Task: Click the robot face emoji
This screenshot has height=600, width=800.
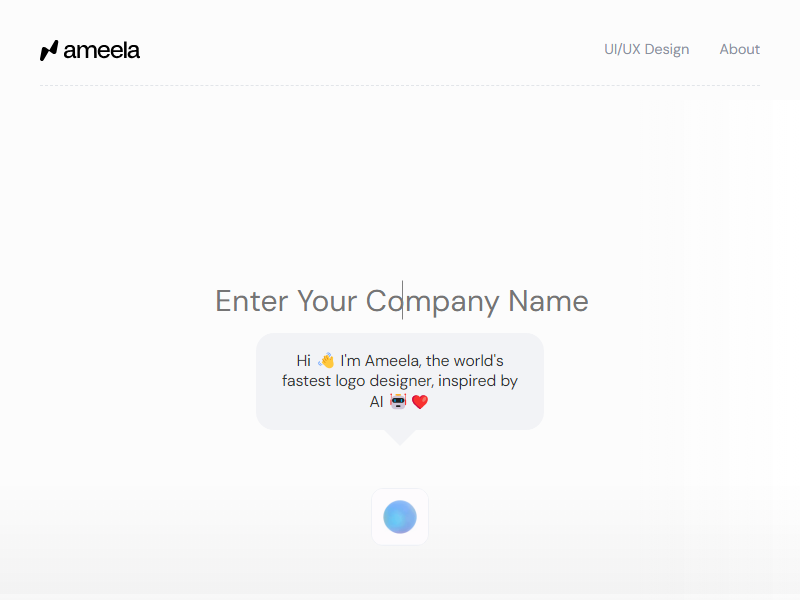Action: 398,401
